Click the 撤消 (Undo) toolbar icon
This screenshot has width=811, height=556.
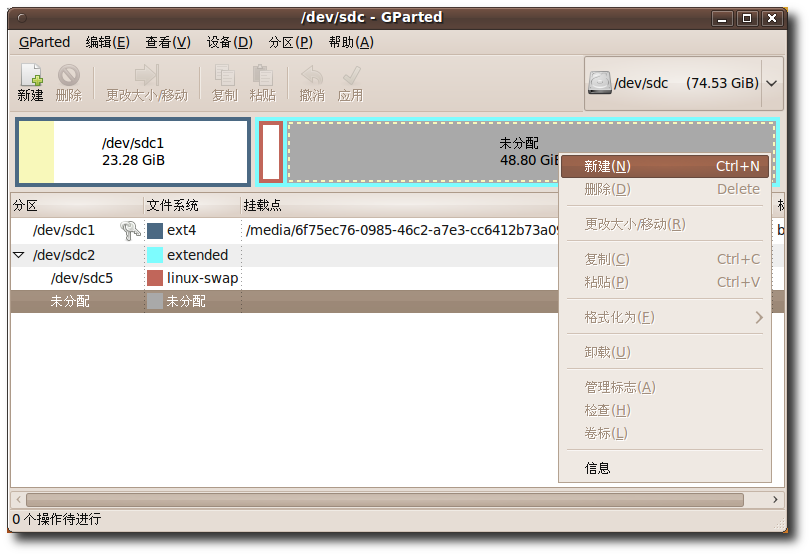(x=312, y=83)
